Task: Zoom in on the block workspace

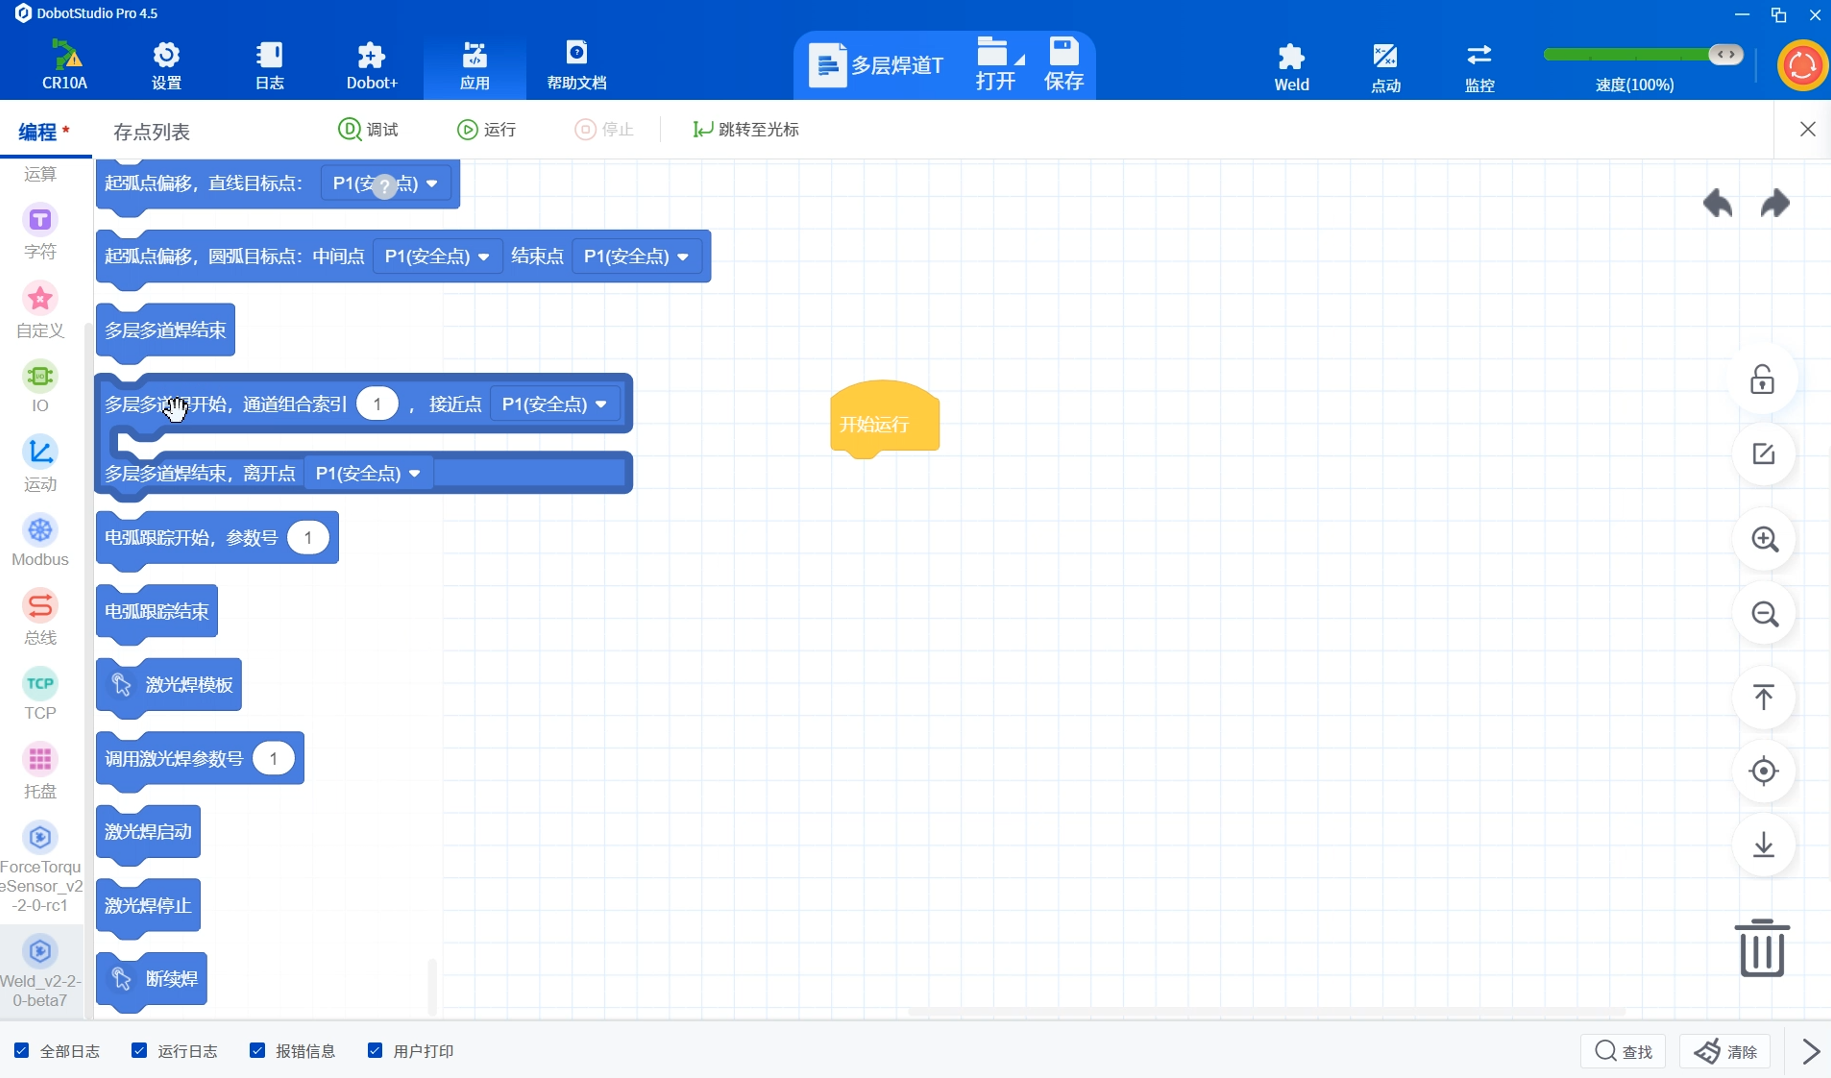Action: (x=1764, y=540)
